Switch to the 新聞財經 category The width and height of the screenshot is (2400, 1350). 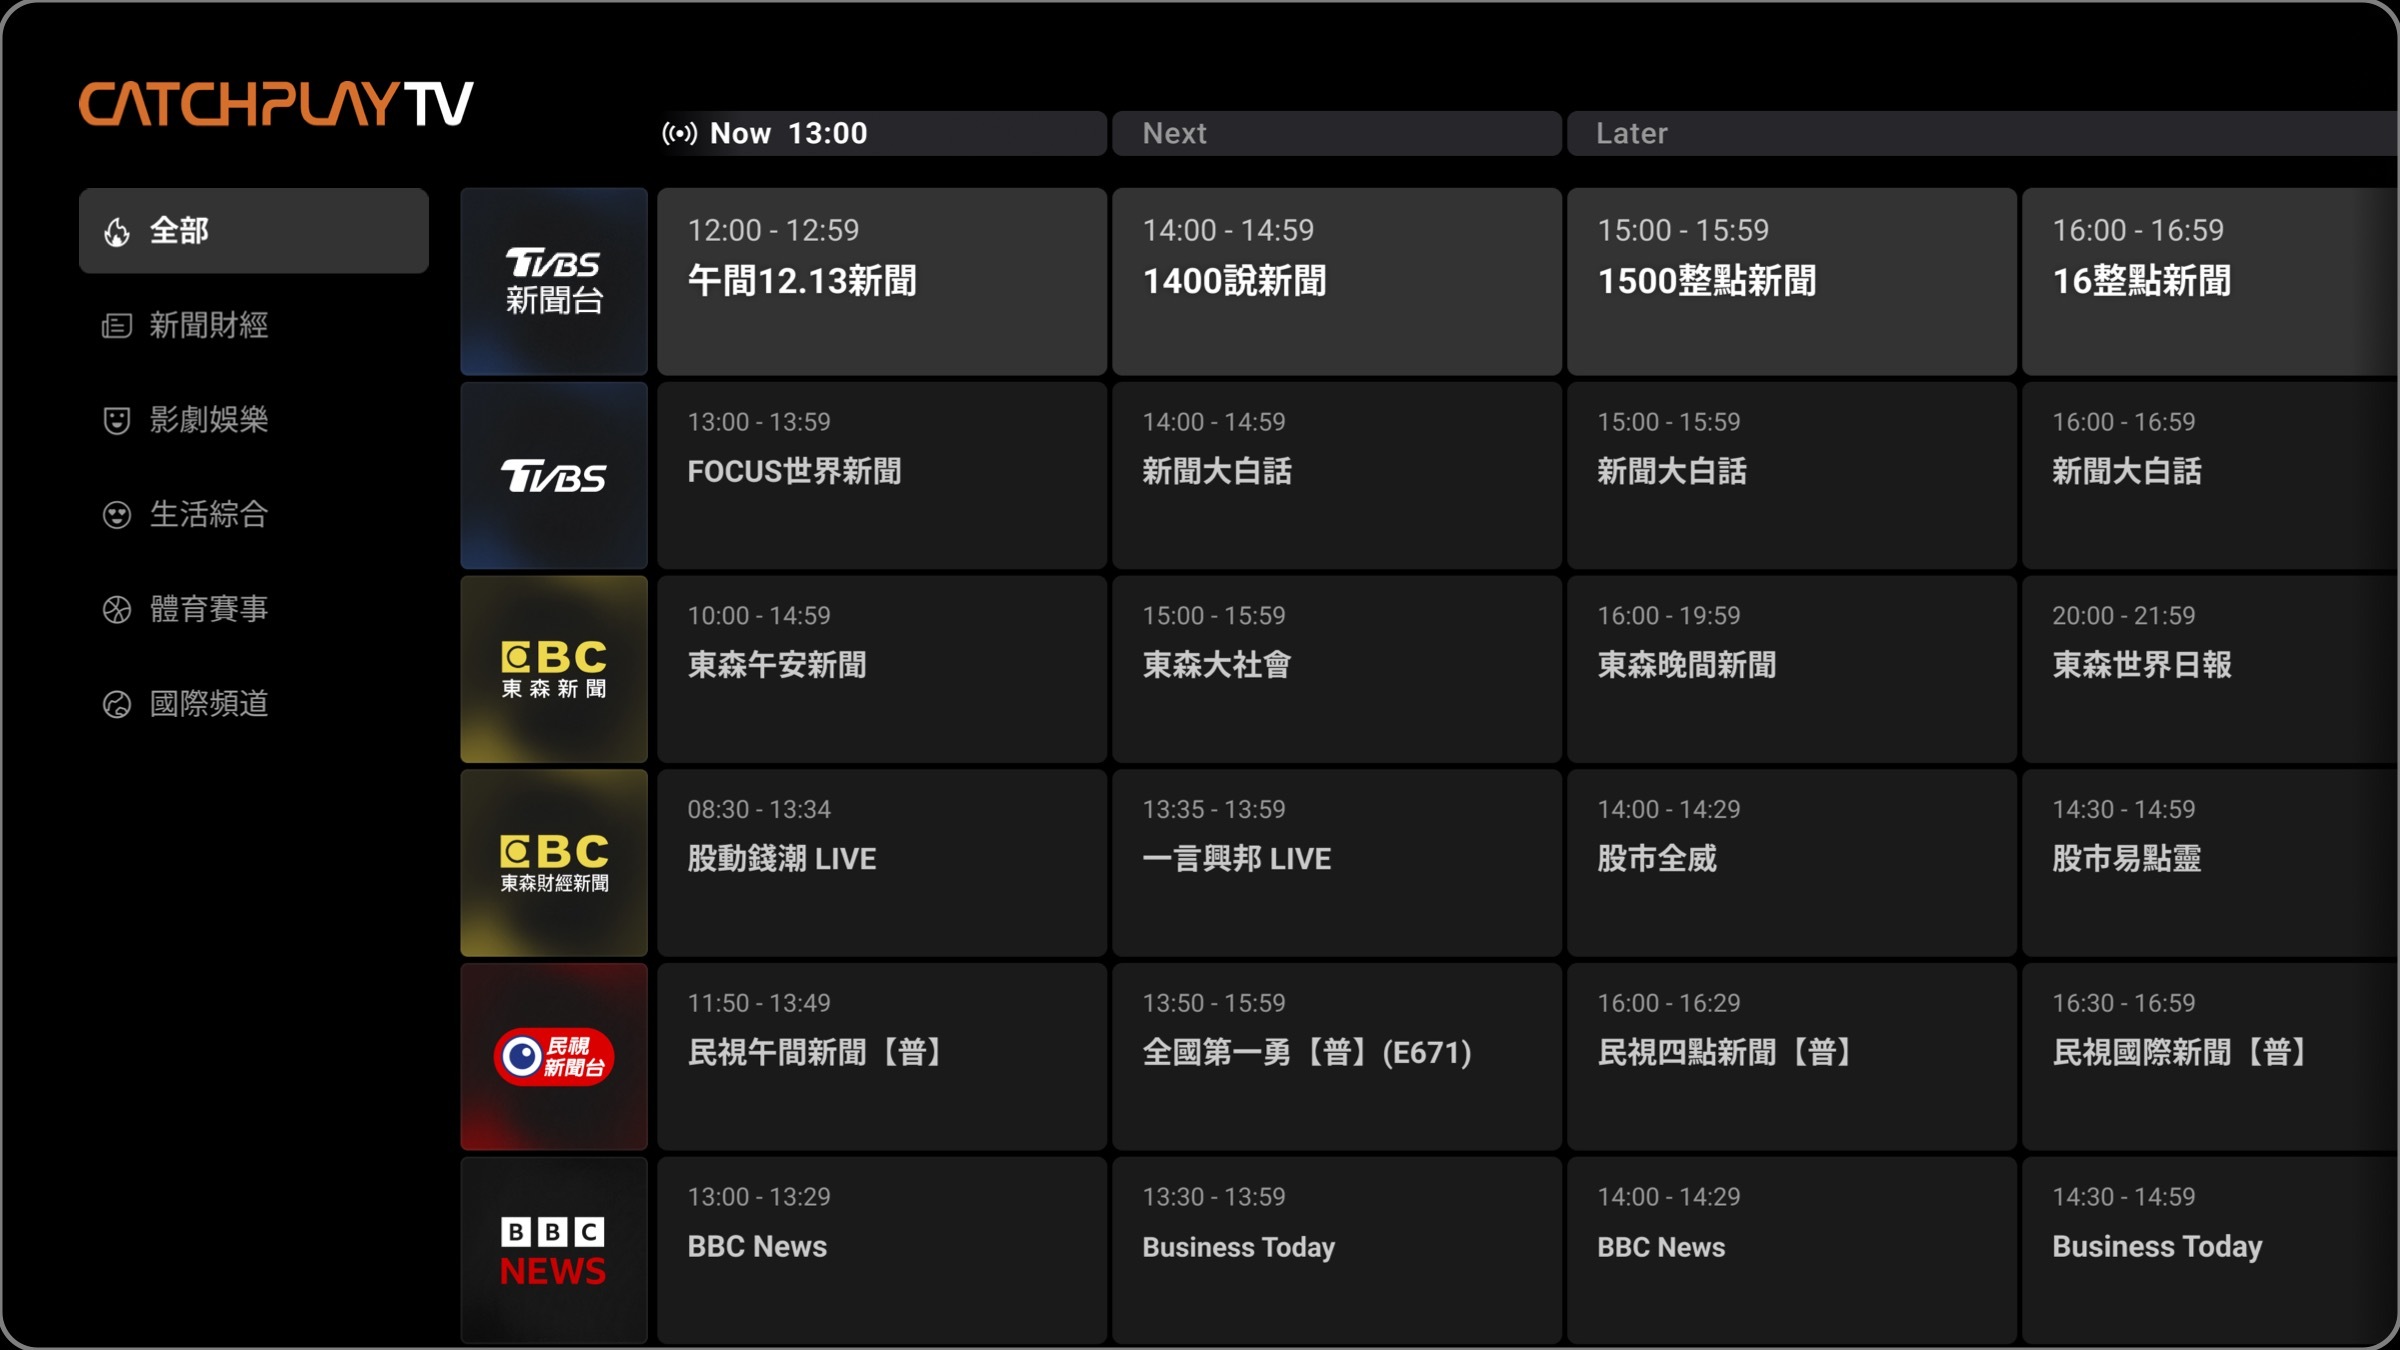point(208,325)
